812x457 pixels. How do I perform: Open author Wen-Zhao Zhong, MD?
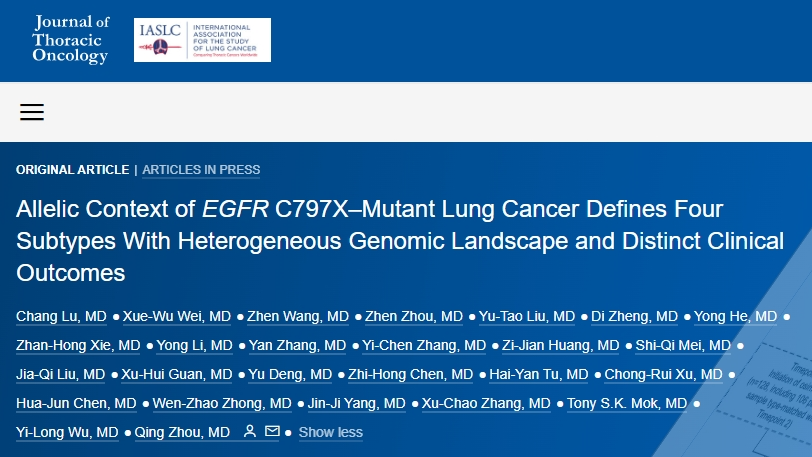[222, 403]
